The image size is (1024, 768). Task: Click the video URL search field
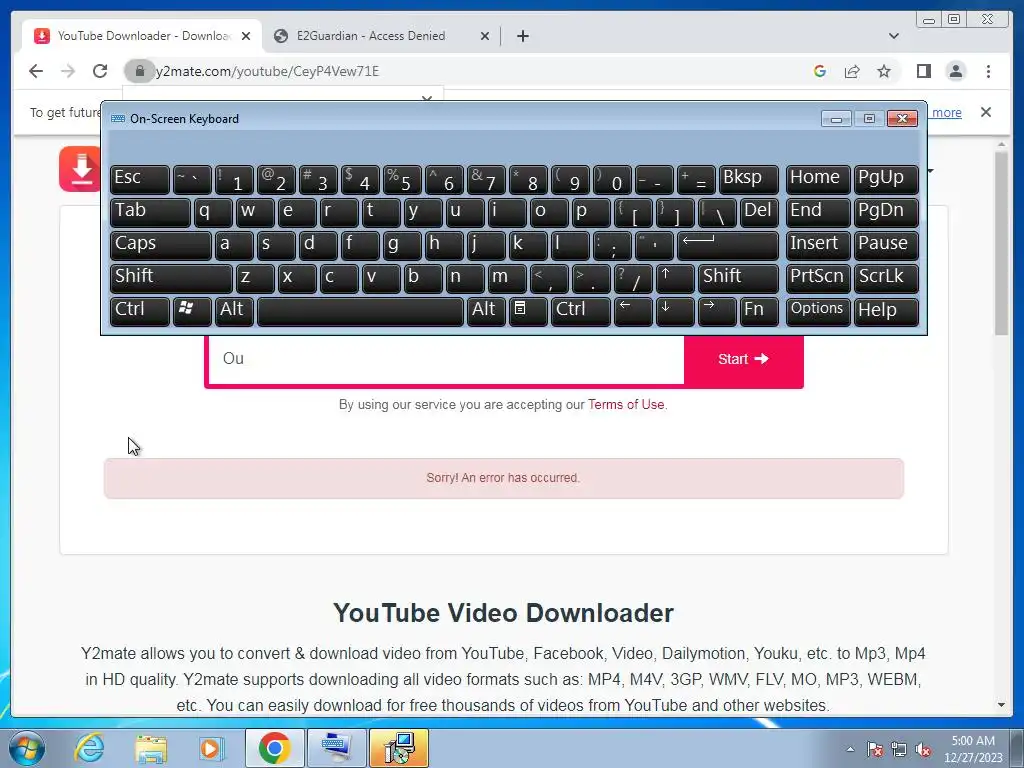pyautogui.click(x=446, y=359)
